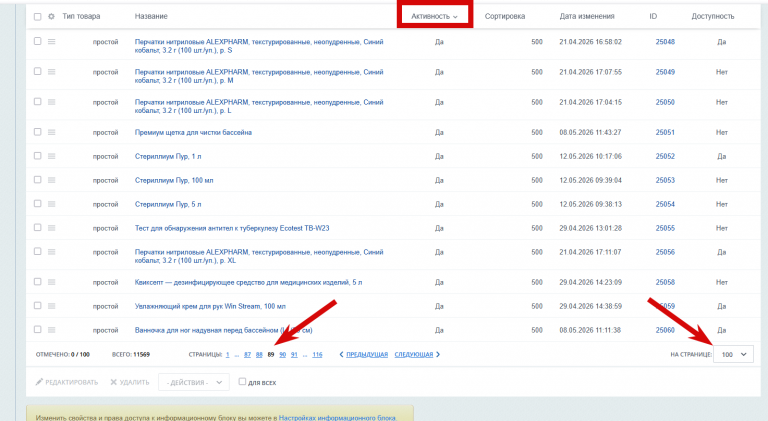This screenshot has width=768, height=421.
Task: Jump to page 87 in pagination
Action: [247, 354]
